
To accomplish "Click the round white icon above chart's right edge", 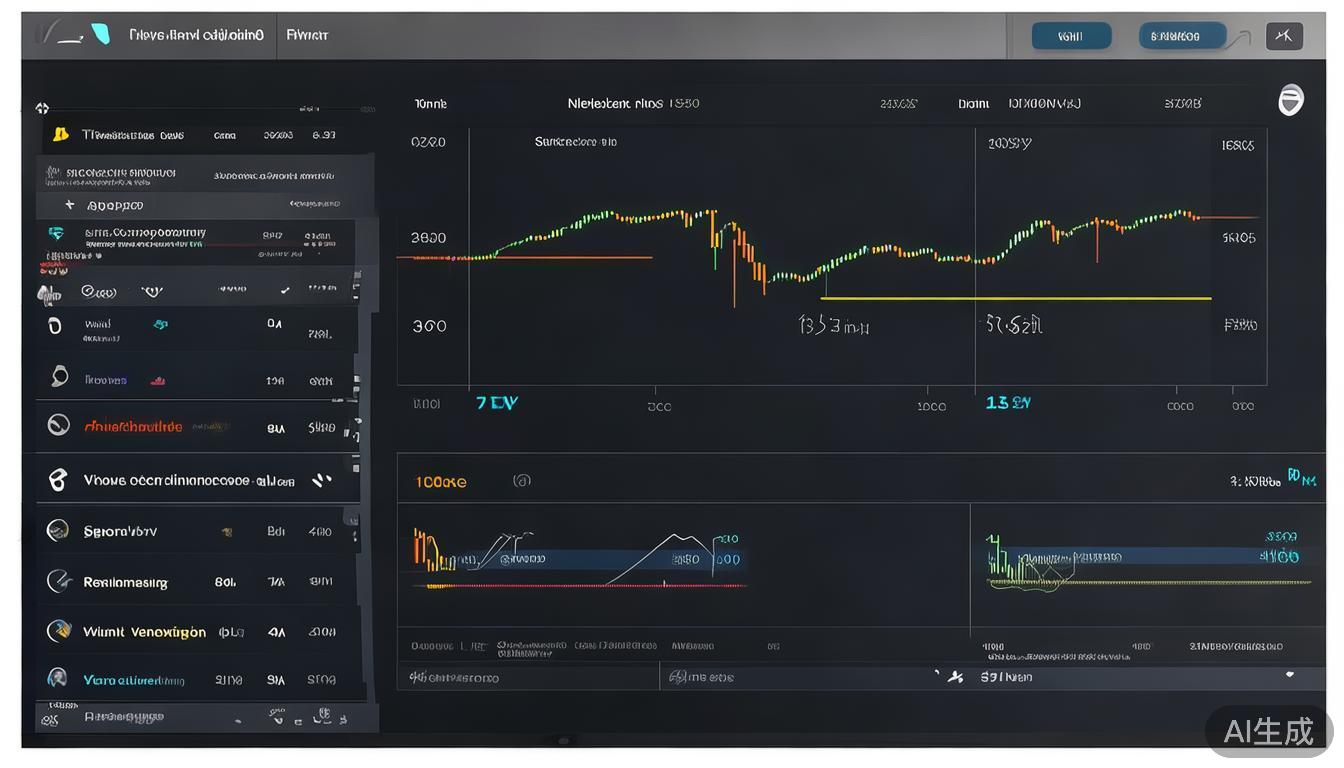I will 1291,100.
